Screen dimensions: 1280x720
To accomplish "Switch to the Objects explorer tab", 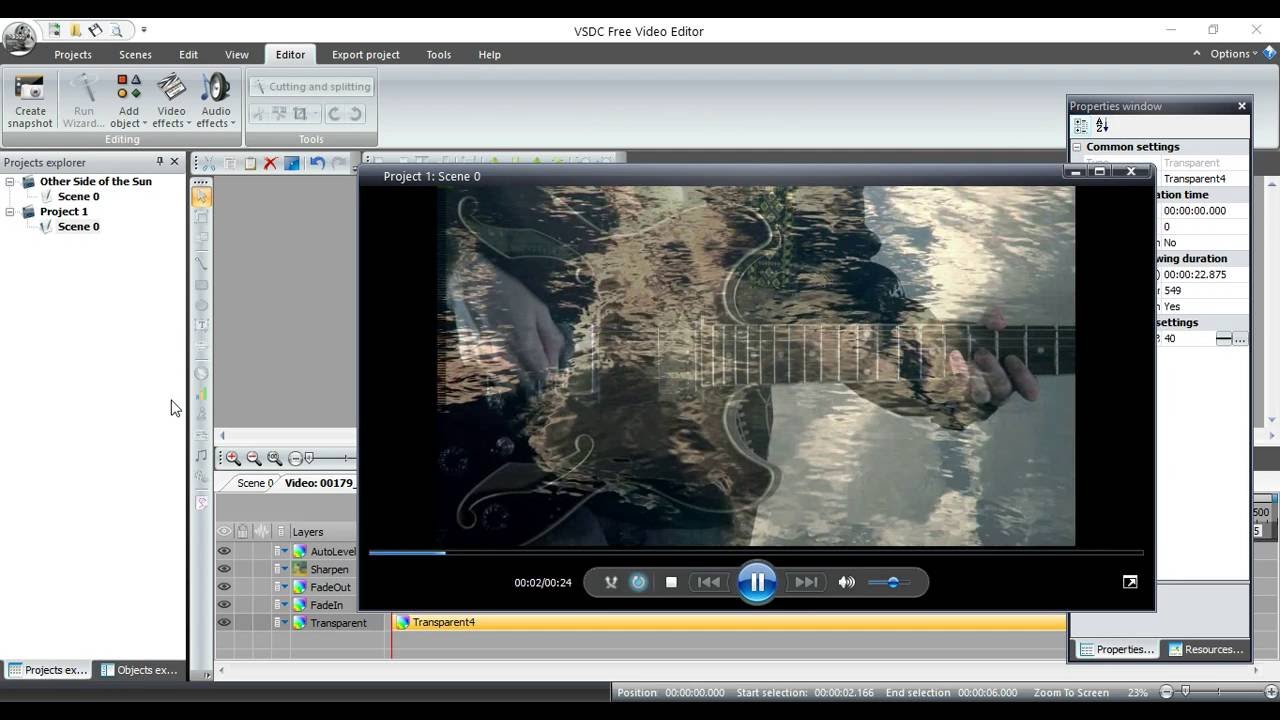I will click(139, 670).
